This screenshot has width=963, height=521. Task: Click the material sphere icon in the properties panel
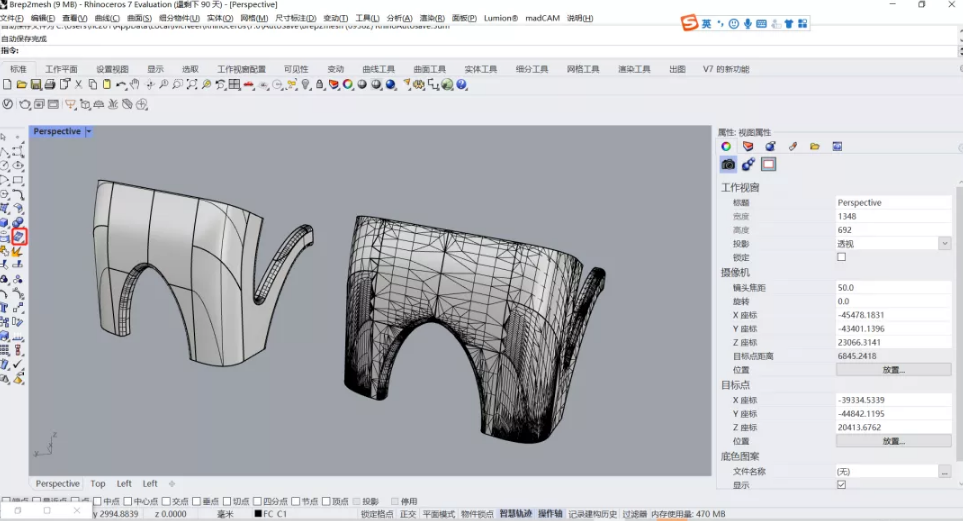tap(770, 146)
